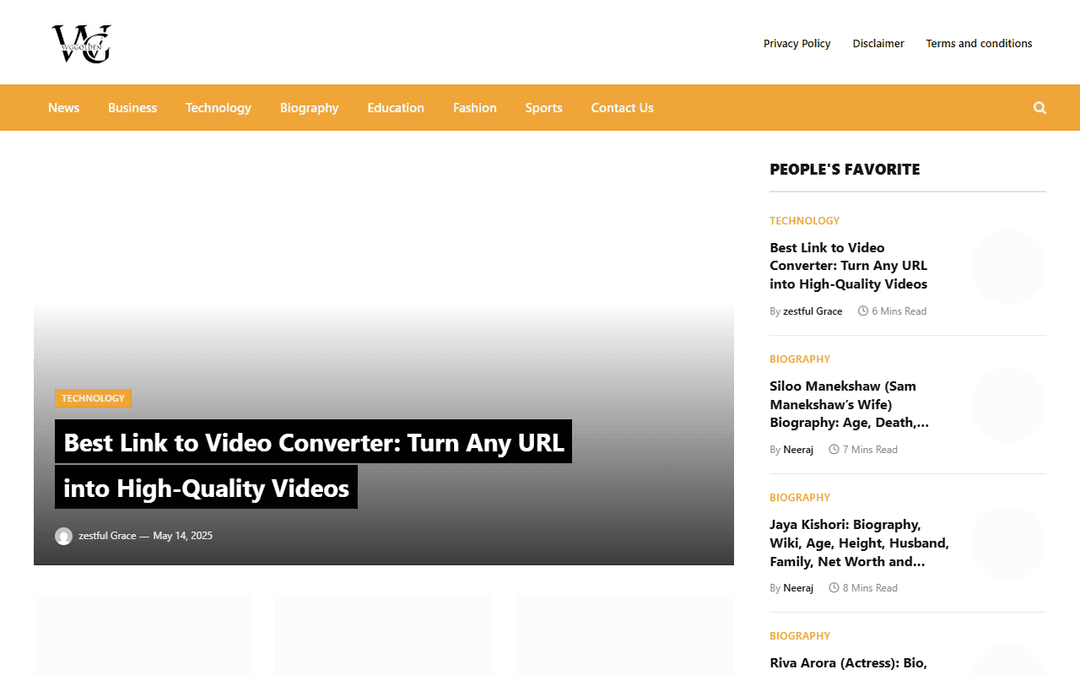Open sidebar article Best Link to Video Converter

(849, 266)
